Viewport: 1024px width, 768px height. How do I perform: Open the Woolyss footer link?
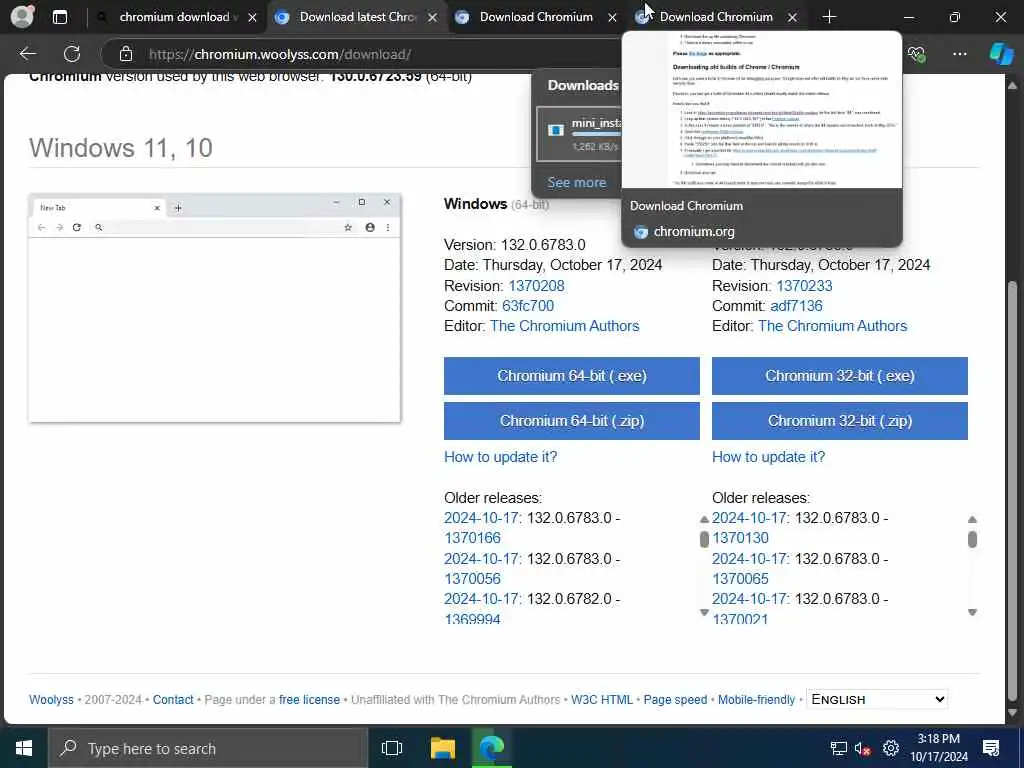point(51,699)
